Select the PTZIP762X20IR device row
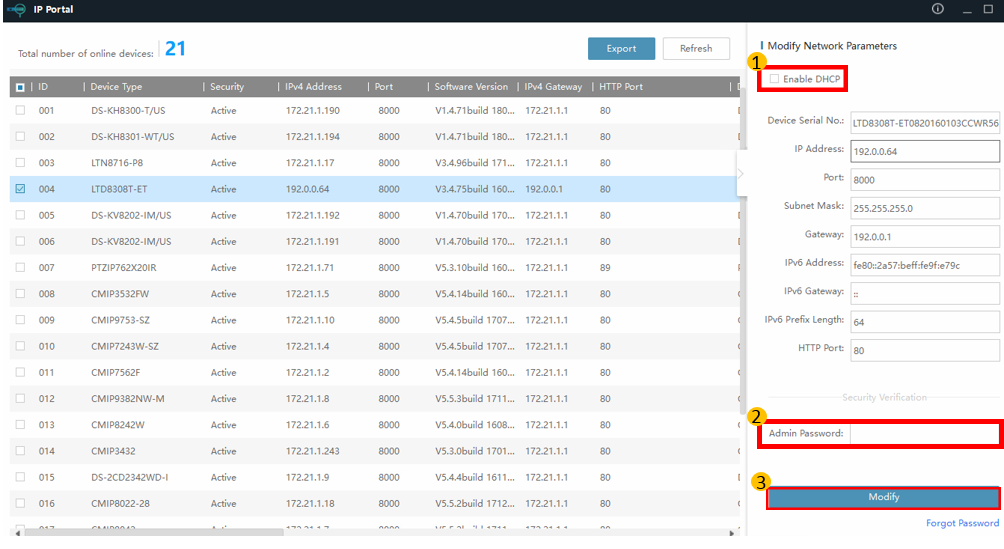1004x549 pixels. [375, 267]
